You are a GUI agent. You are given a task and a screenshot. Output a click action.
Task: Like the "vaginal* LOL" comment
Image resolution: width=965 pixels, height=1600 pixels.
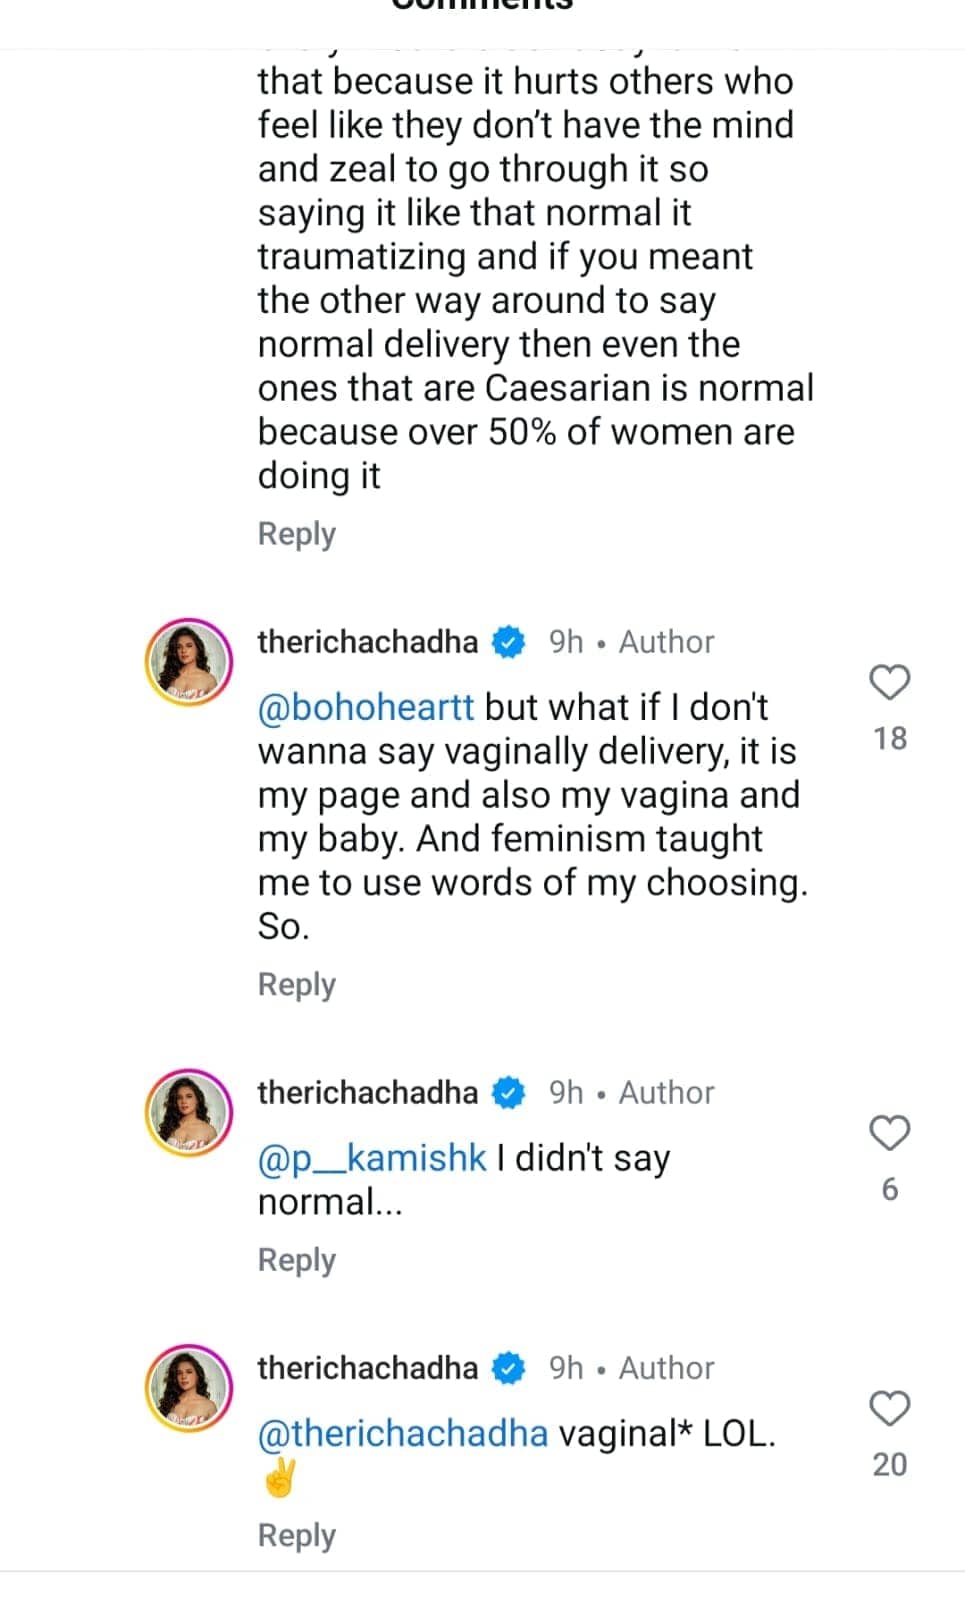[889, 1409]
